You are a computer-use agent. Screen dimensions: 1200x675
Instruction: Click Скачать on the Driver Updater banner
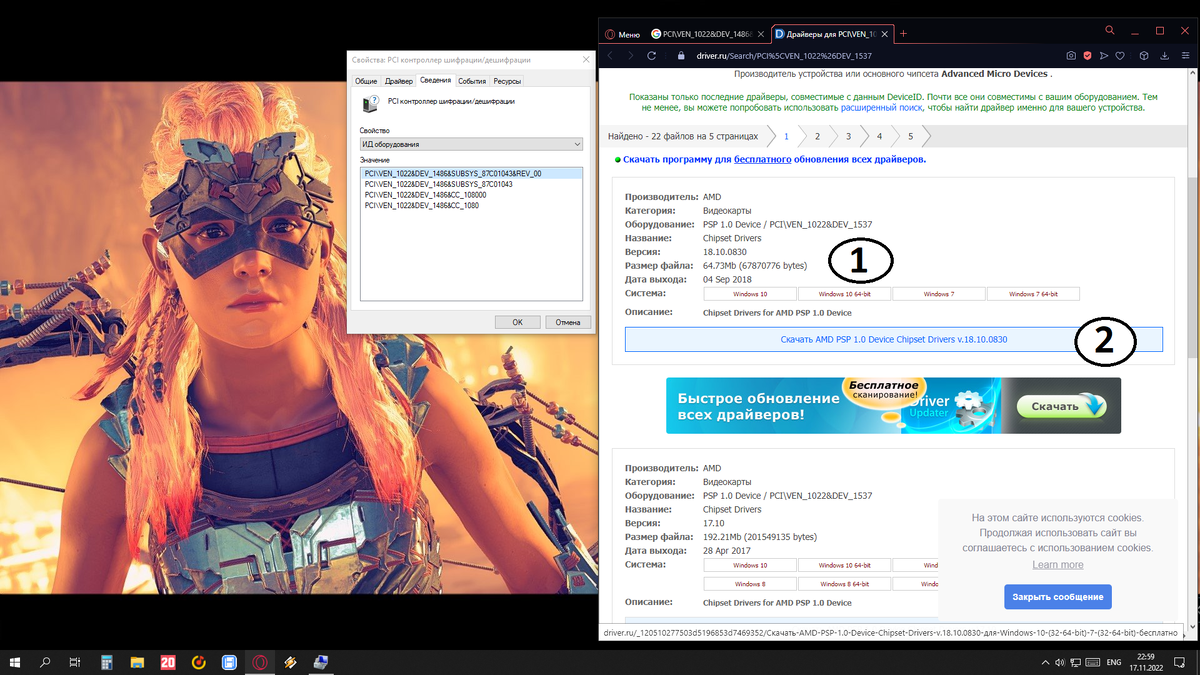point(1062,406)
